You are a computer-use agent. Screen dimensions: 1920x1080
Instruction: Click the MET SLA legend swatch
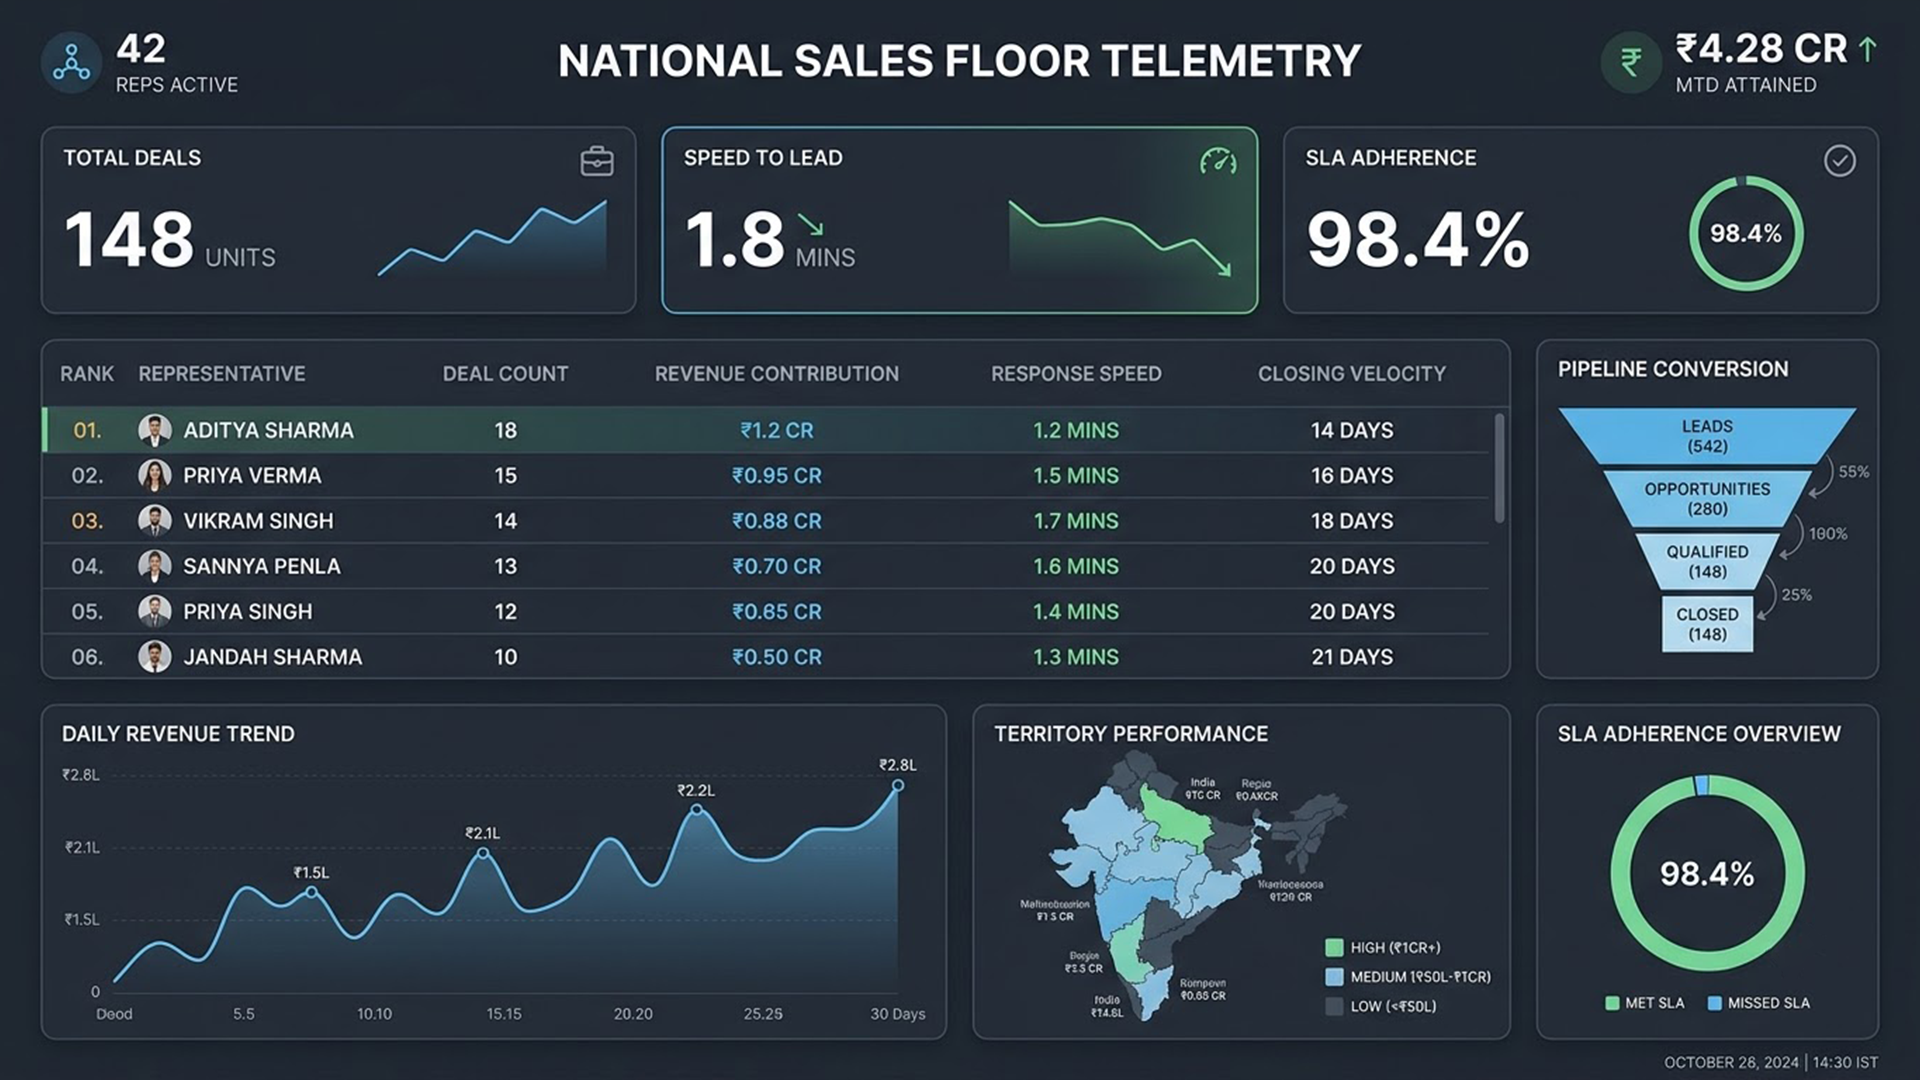(1612, 1003)
